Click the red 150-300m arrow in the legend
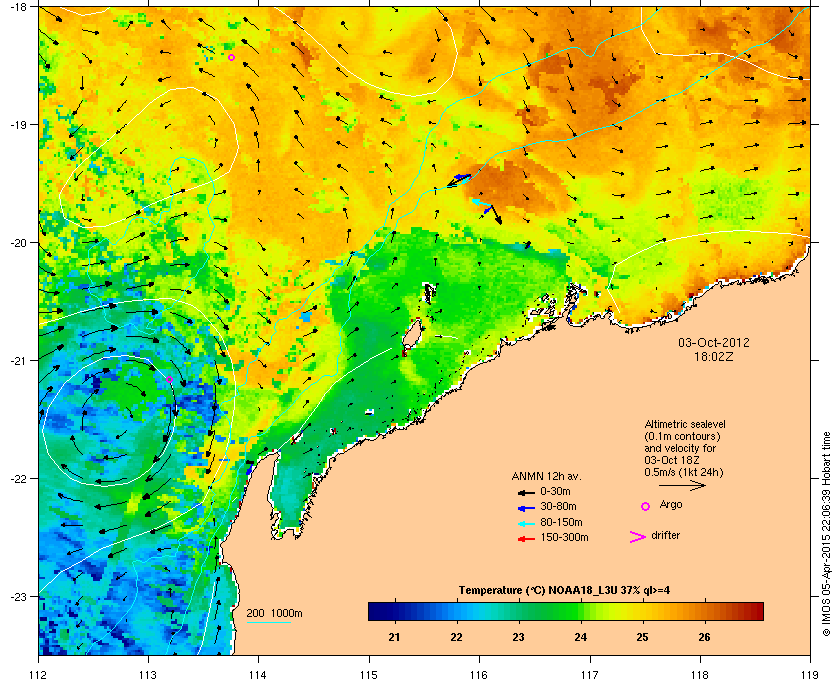Image resolution: width=840 pixels, height=680 pixels. [526, 539]
